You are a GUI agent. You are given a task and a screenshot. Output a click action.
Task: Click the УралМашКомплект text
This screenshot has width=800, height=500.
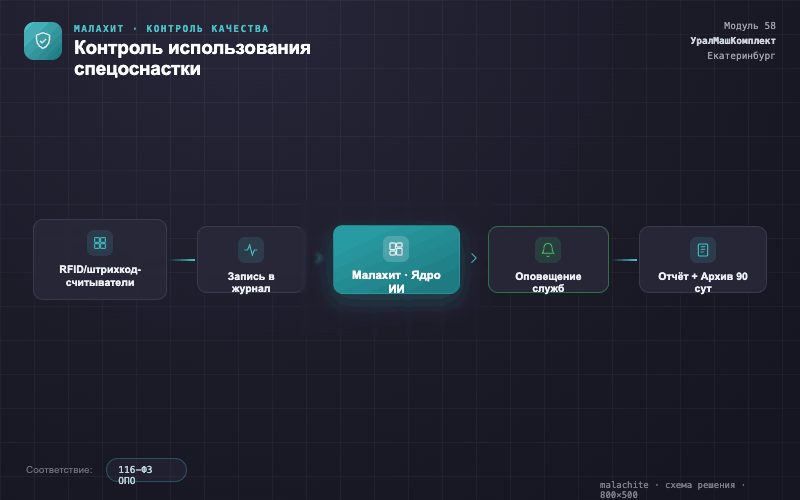click(x=733, y=41)
